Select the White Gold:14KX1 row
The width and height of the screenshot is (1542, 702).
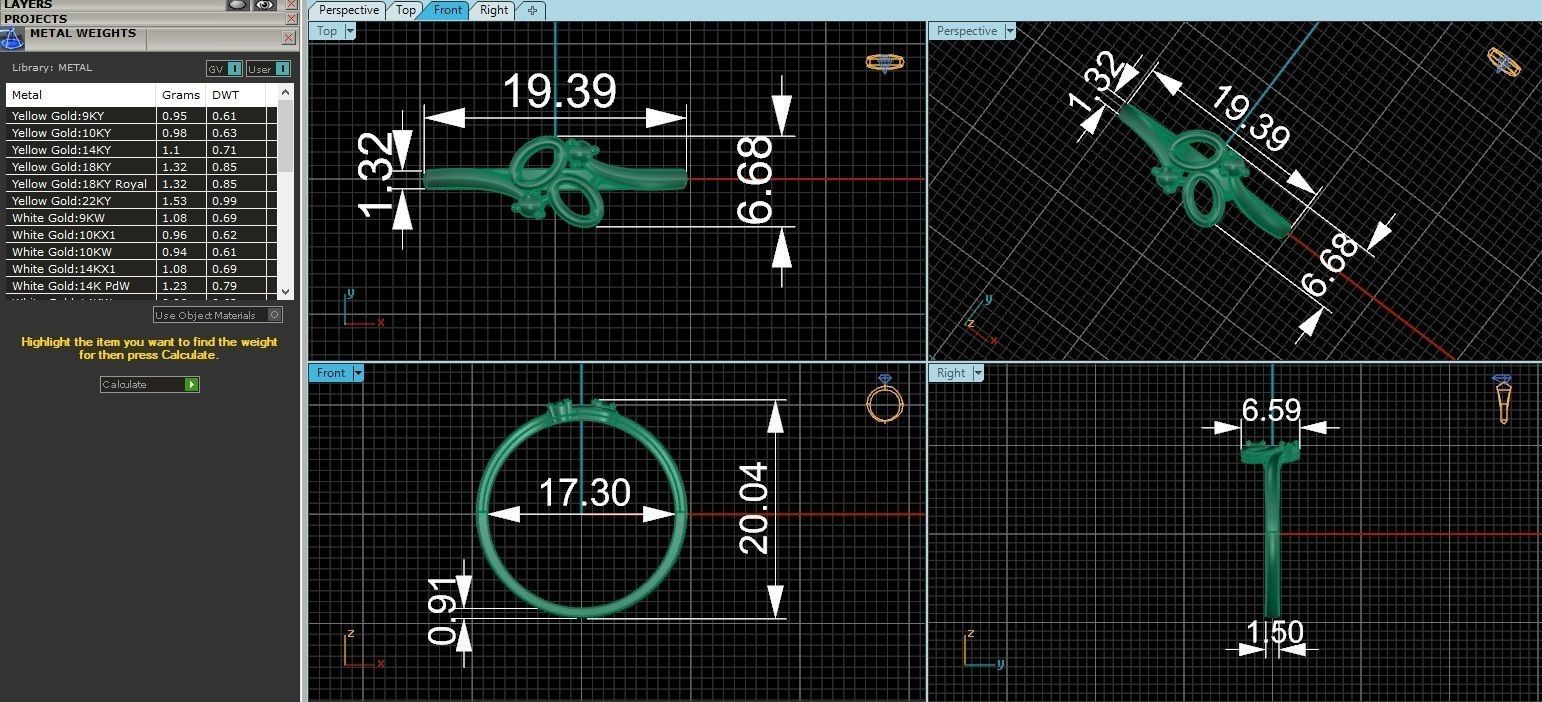pyautogui.click(x=141, y=269)
